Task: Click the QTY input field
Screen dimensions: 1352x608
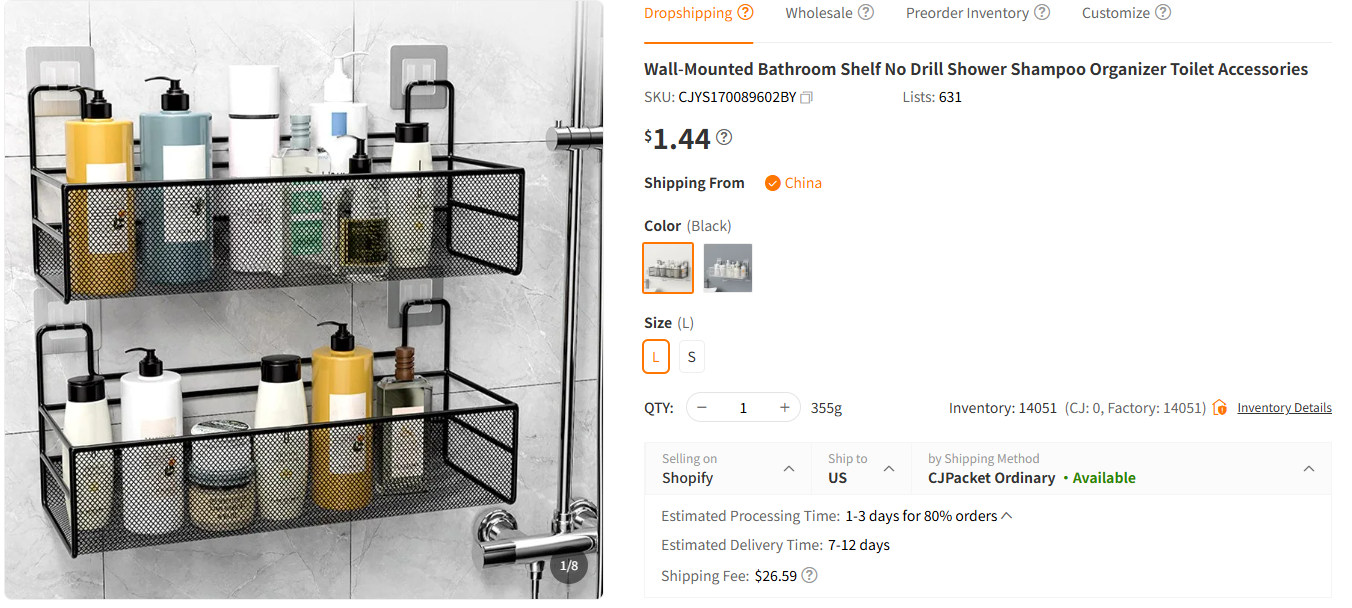Action: point(743,407)
